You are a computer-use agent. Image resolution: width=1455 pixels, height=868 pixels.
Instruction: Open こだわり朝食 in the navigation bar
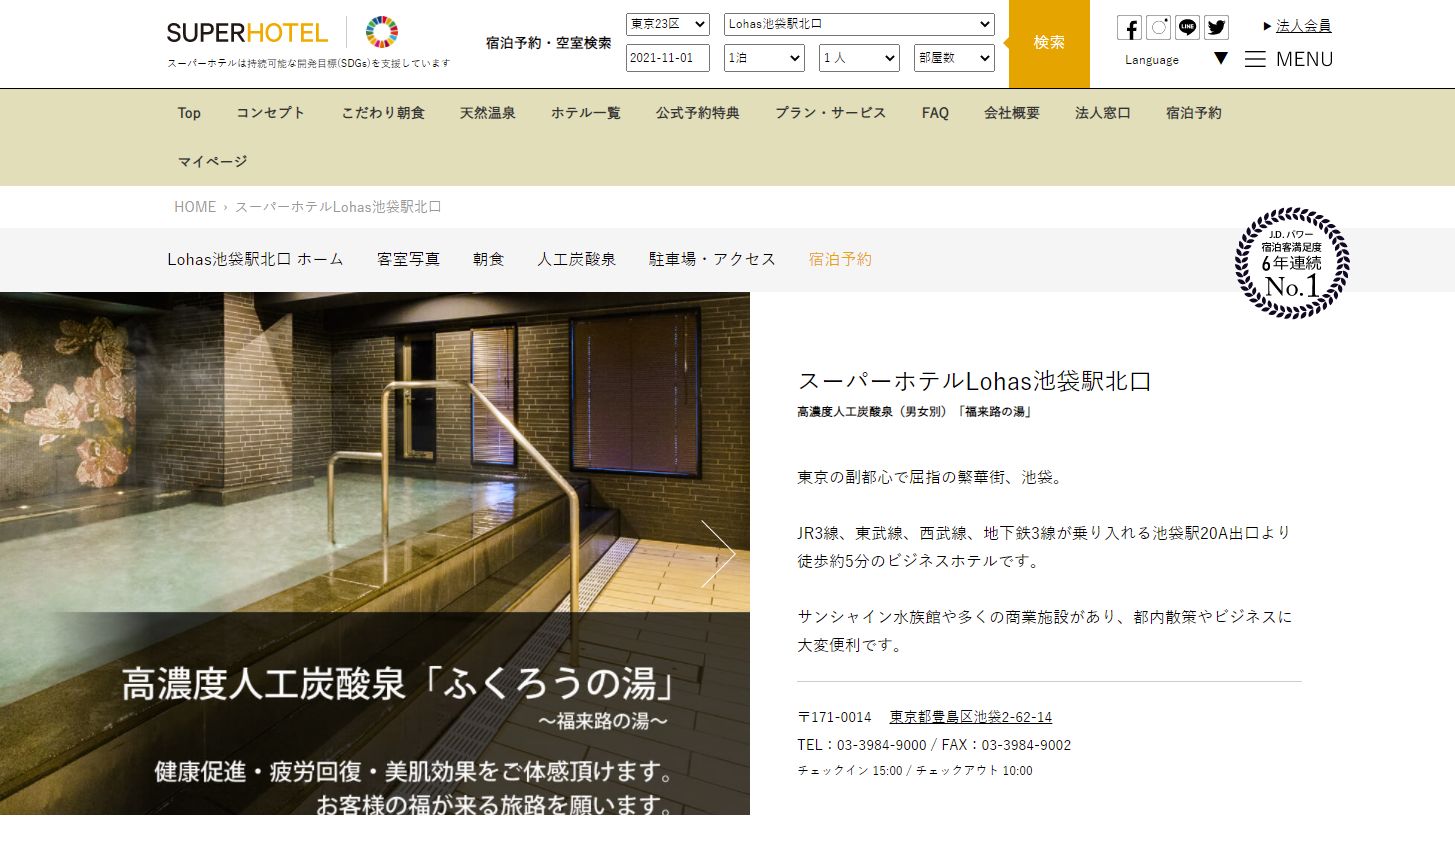click(x=383, y=113)
